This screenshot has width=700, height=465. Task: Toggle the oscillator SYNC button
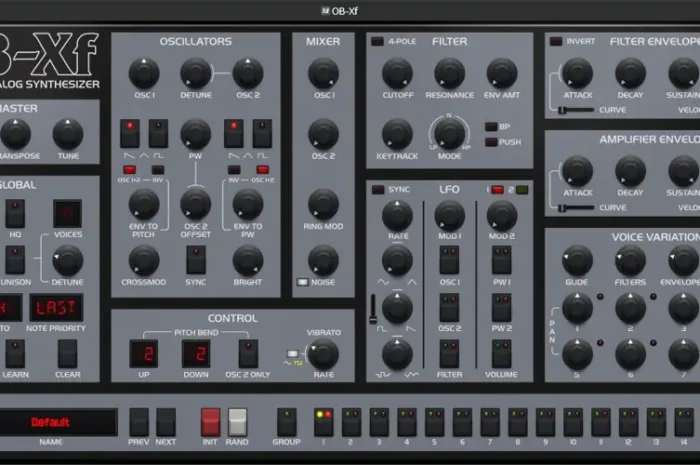tap(196, 260)
